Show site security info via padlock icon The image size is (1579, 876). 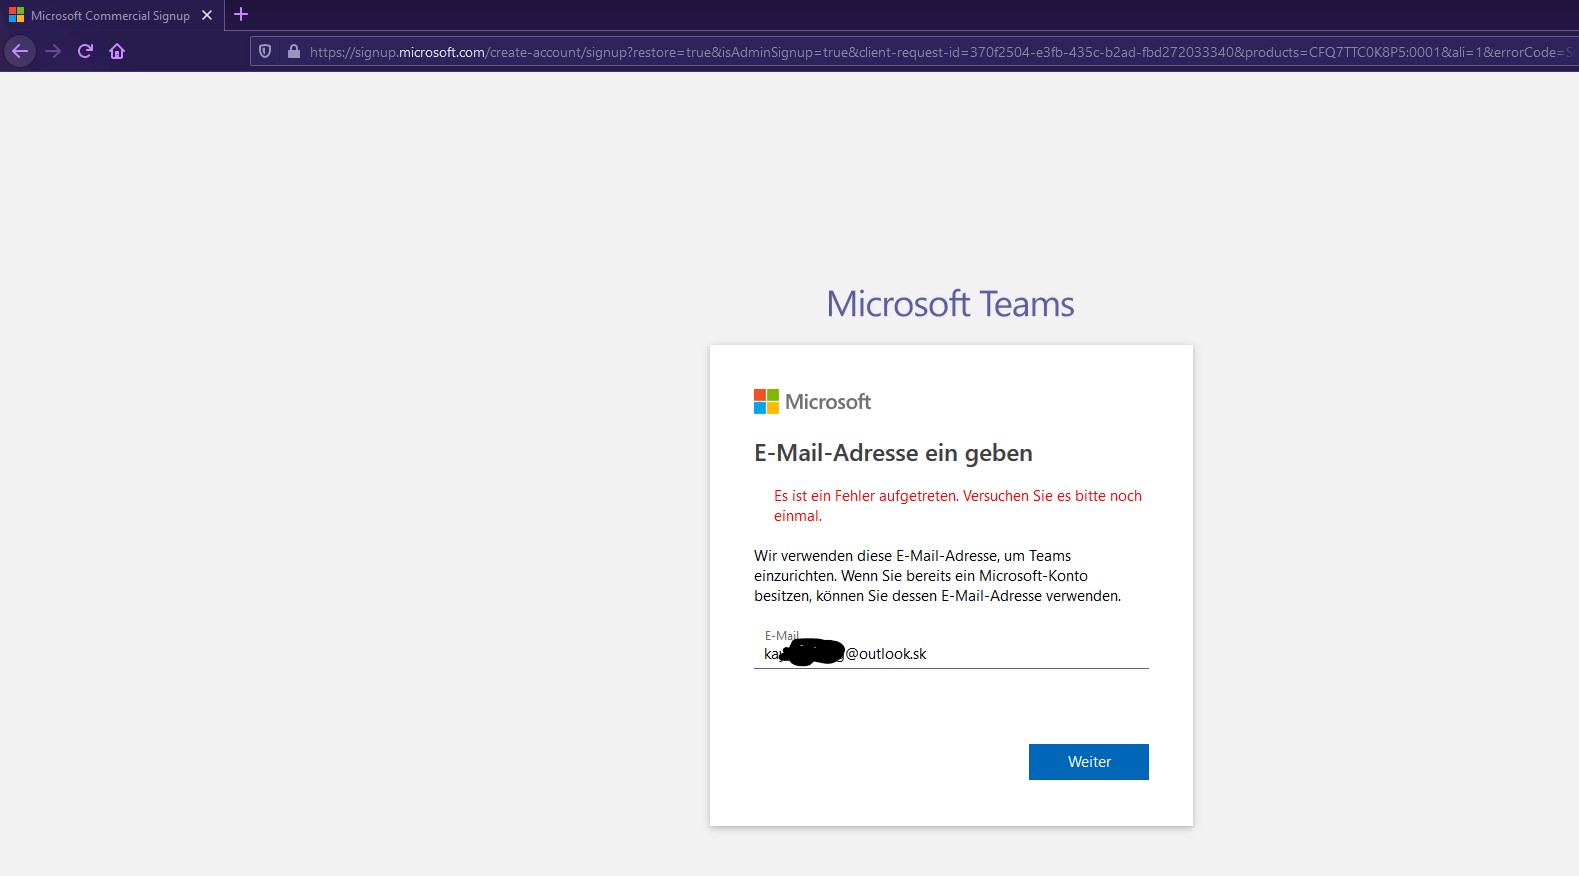294,51
